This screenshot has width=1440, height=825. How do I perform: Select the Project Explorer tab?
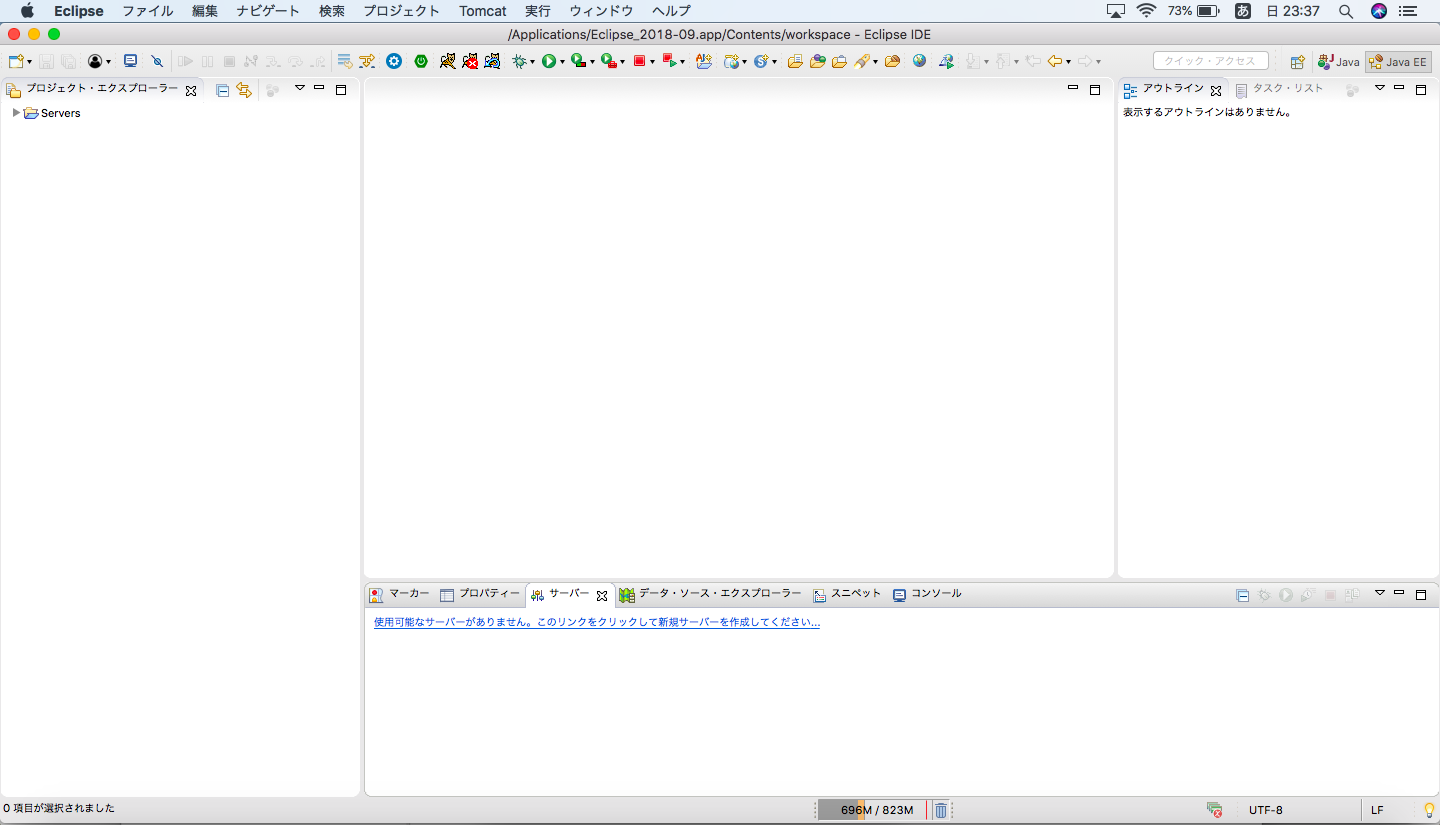(101, 89)
